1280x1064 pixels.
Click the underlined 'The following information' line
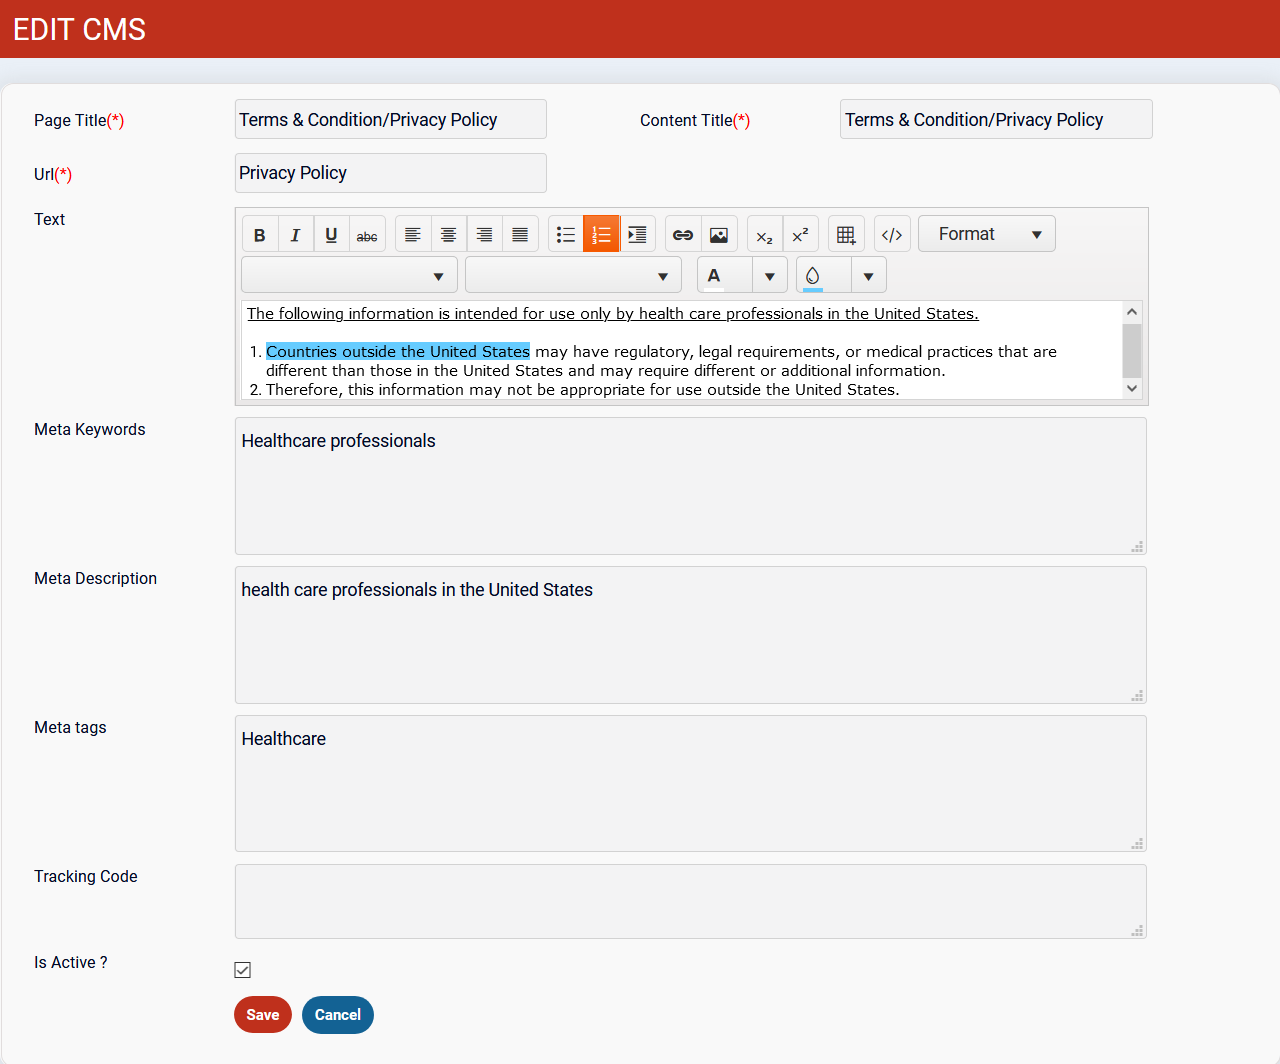pos(613,314)
